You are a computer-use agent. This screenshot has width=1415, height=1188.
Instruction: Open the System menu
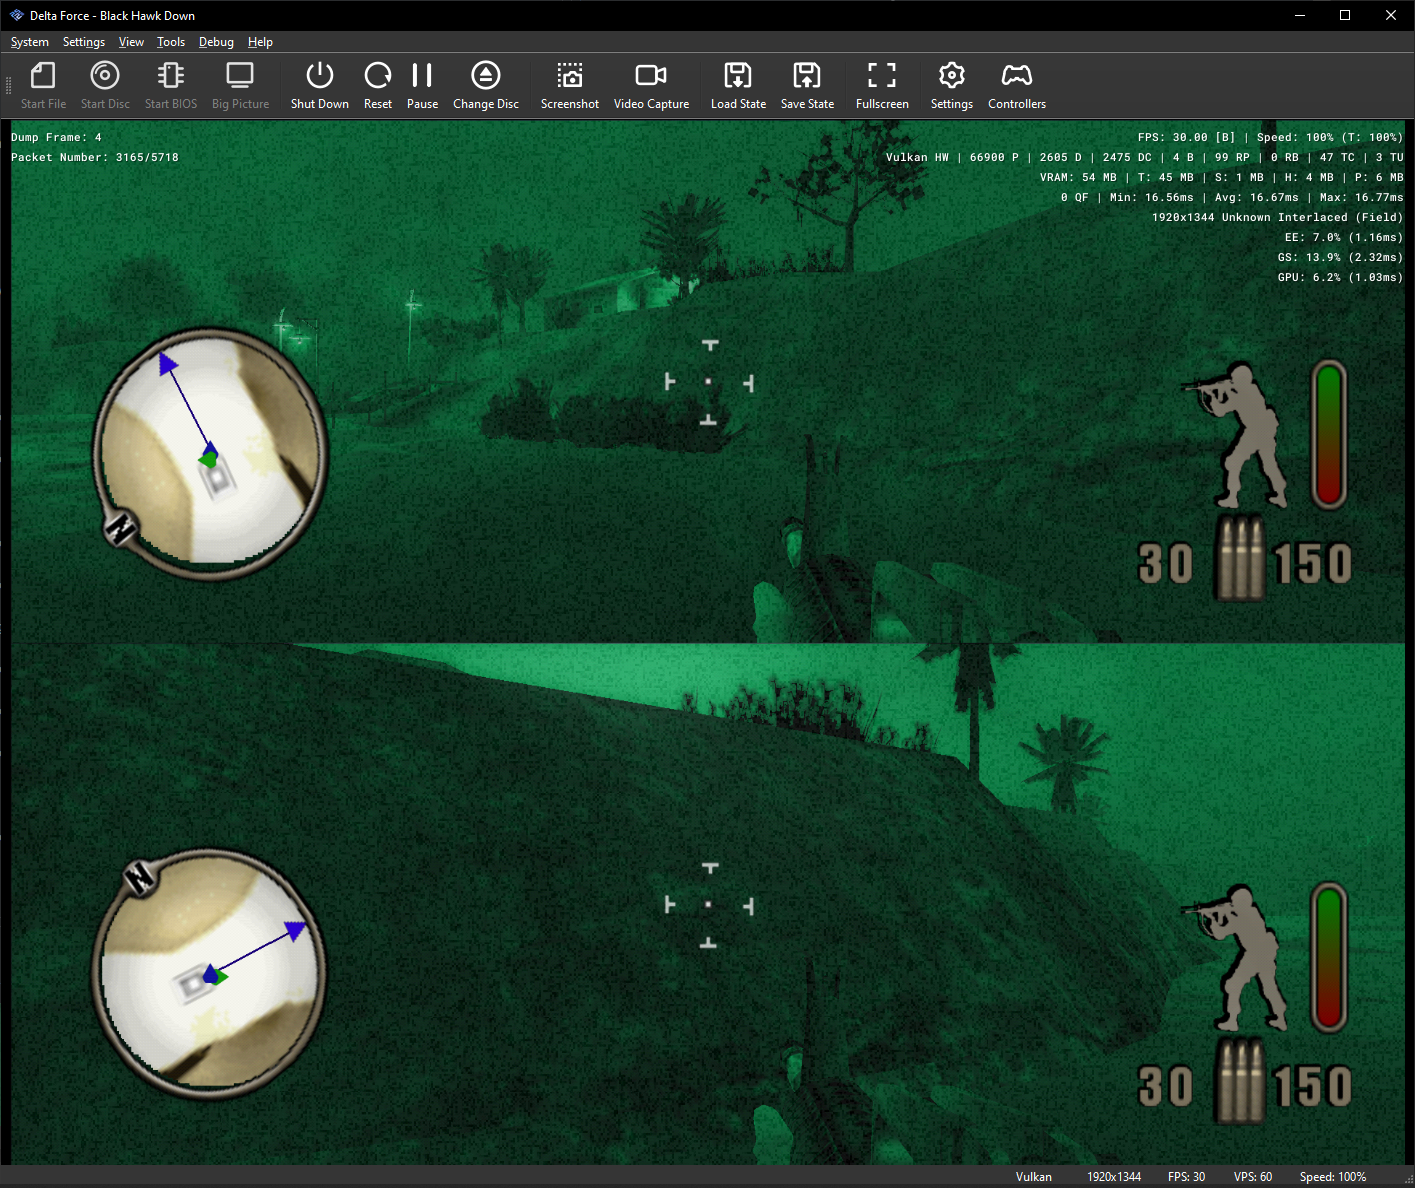pyautogui.click(x=30, y=42)
